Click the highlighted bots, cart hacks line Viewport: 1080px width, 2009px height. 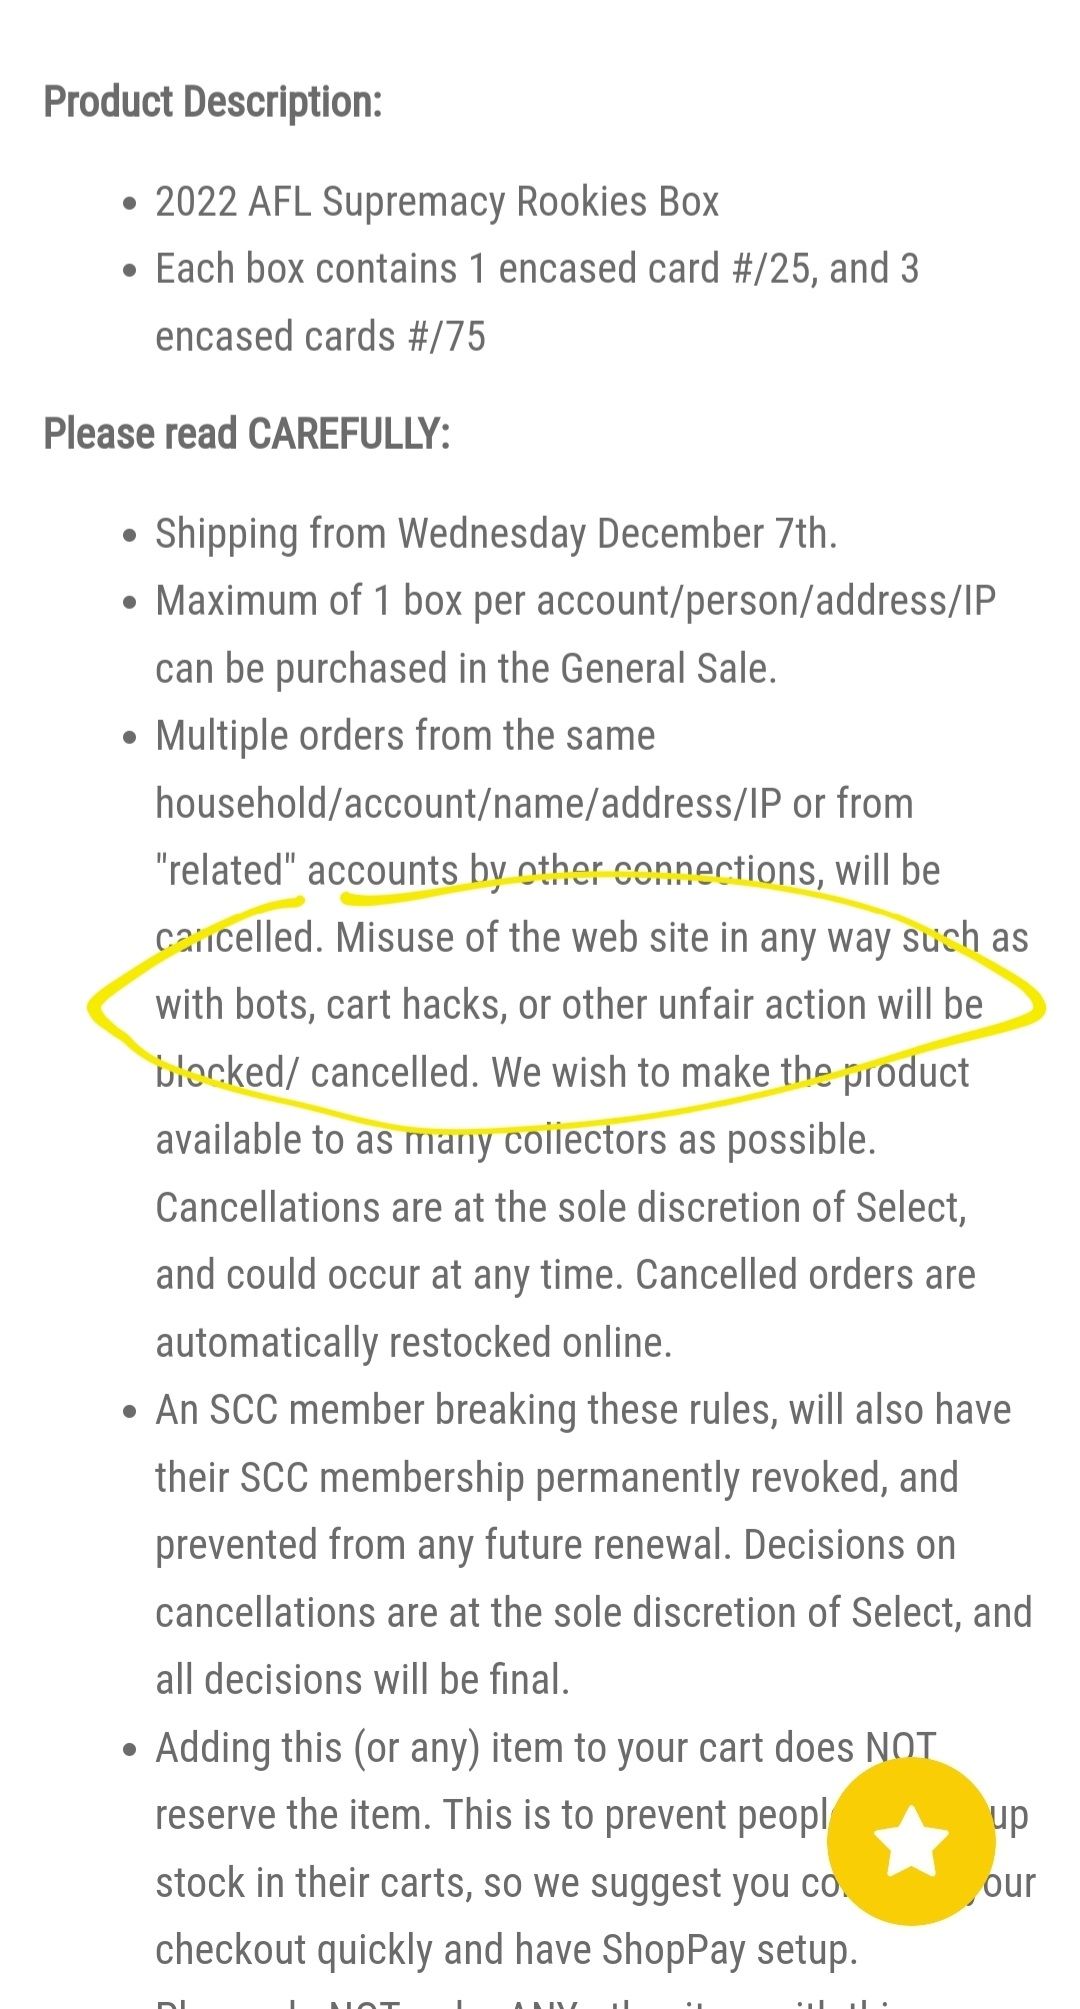(x=569, y=1005)
